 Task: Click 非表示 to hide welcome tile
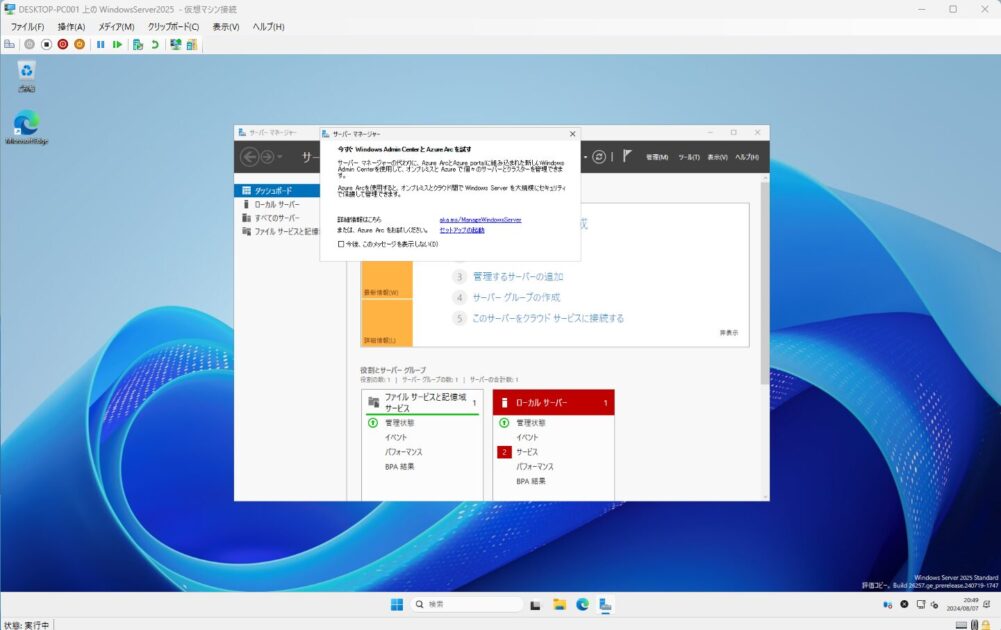728,333
